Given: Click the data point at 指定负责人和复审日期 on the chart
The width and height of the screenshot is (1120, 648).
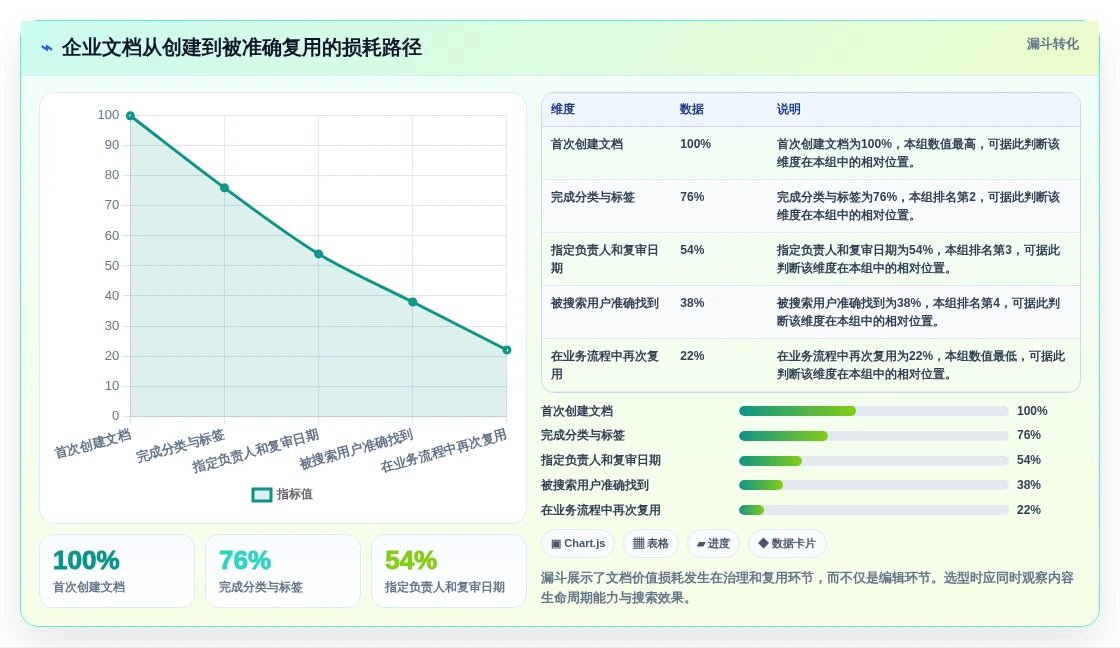Looking at the screenshot, I should (x=319, y=254).
